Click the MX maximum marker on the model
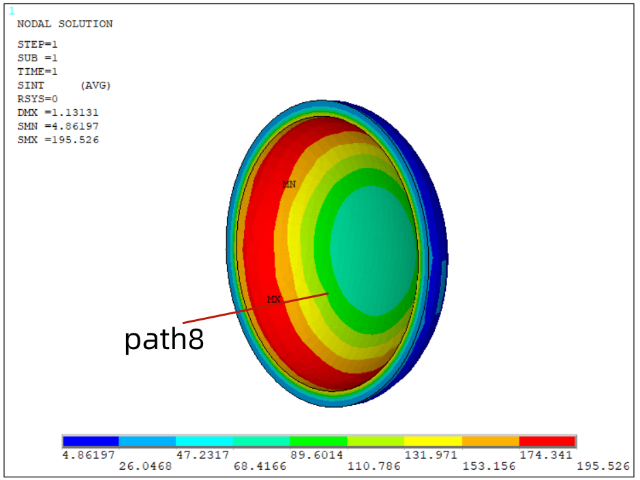 274,300
